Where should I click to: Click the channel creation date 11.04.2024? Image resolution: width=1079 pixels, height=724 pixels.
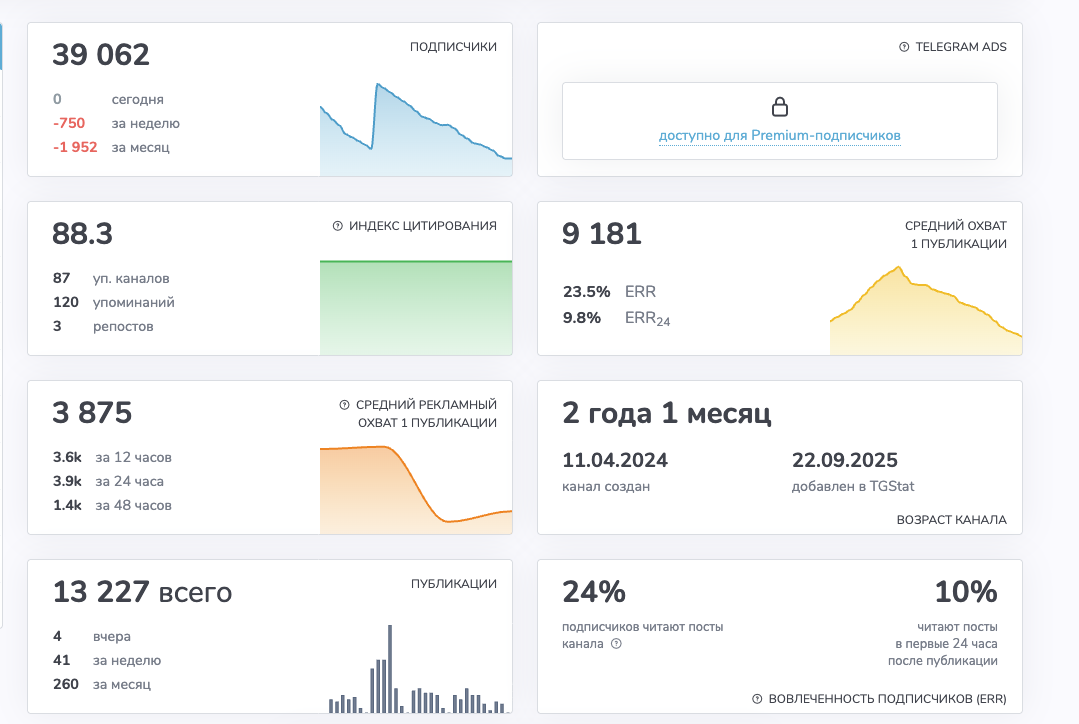pos(615,460)
